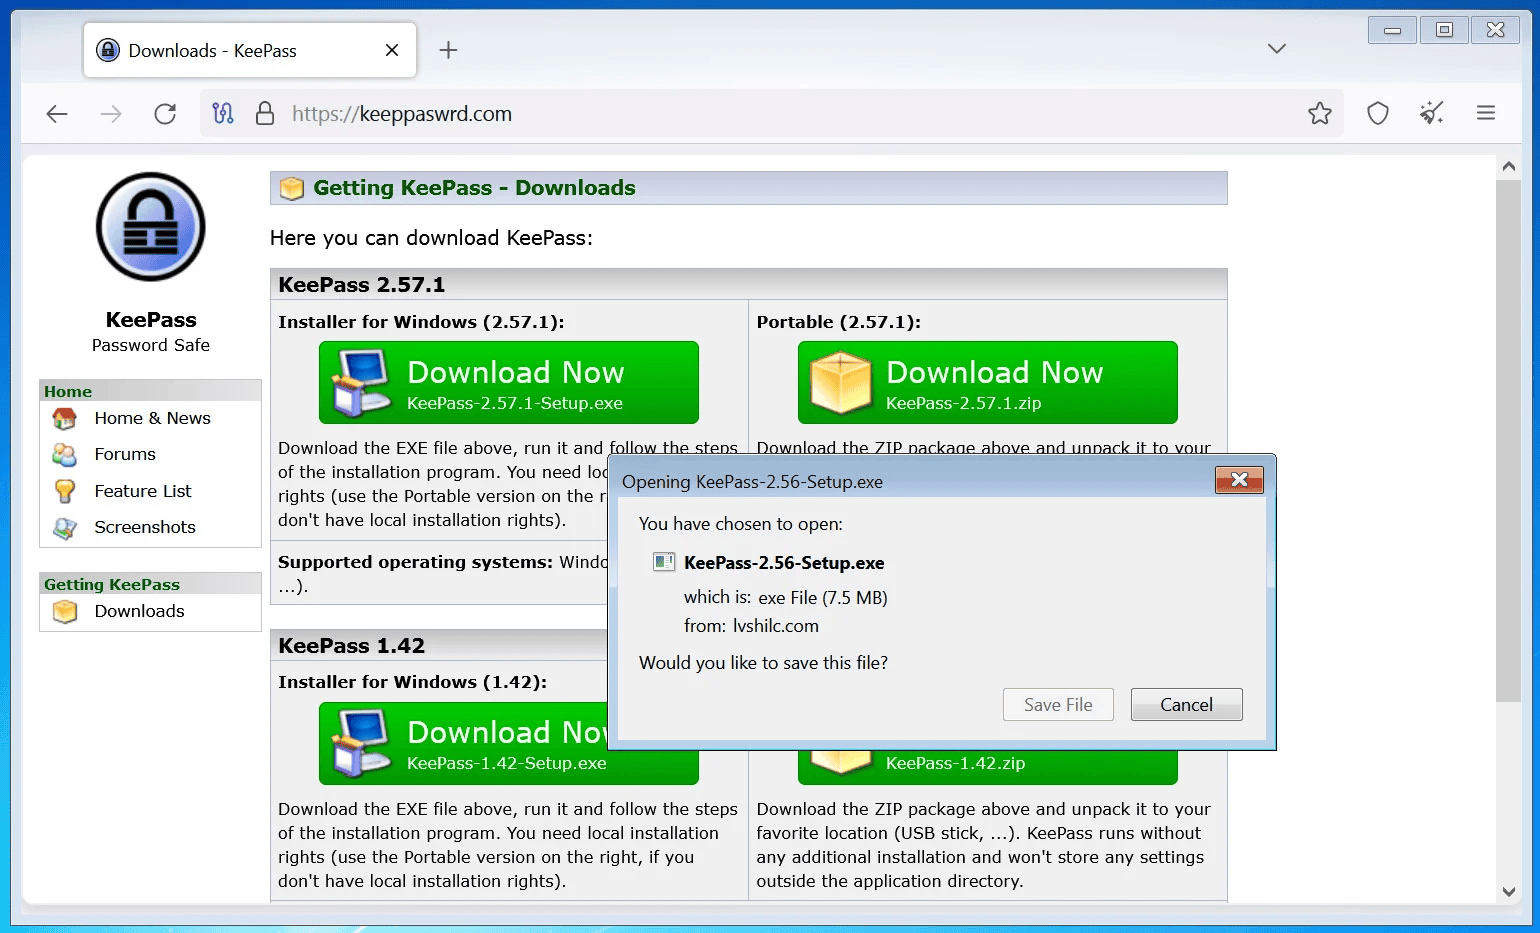1540x933 pixels.
Task: Open the list-all-tabs chevron
Action: [1277, 48]
